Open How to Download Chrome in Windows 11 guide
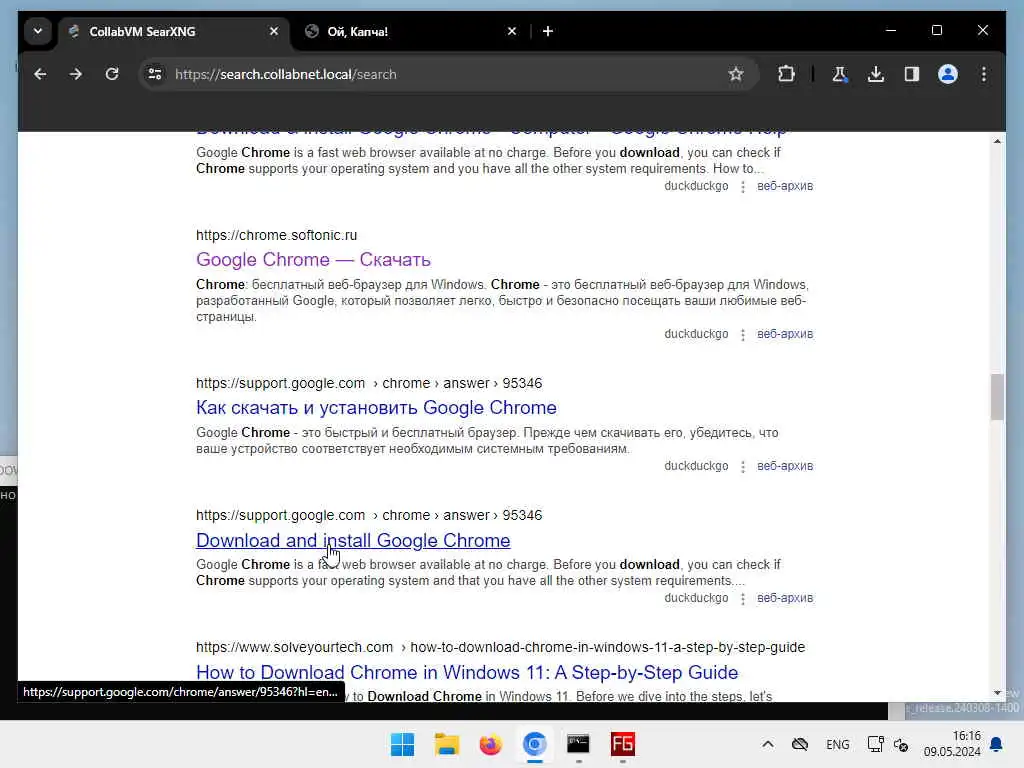The image size is (1024, 768). (467, 673)
